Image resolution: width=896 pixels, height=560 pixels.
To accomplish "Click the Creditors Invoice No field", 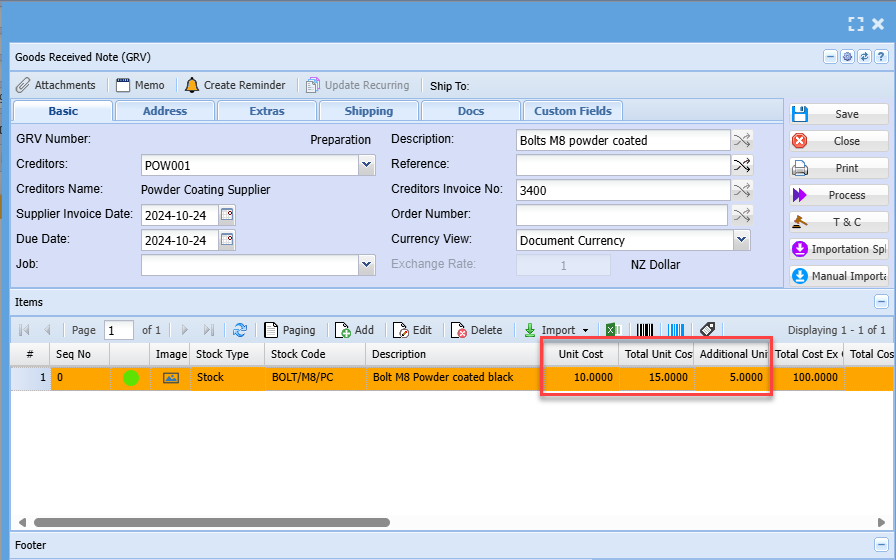I will click(x=622, y=190).
